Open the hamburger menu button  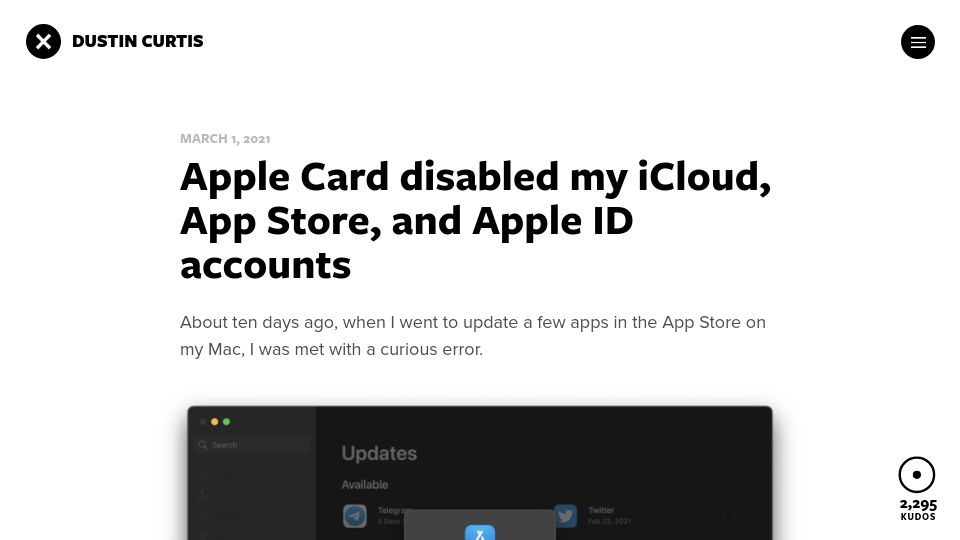coord(918,42)
